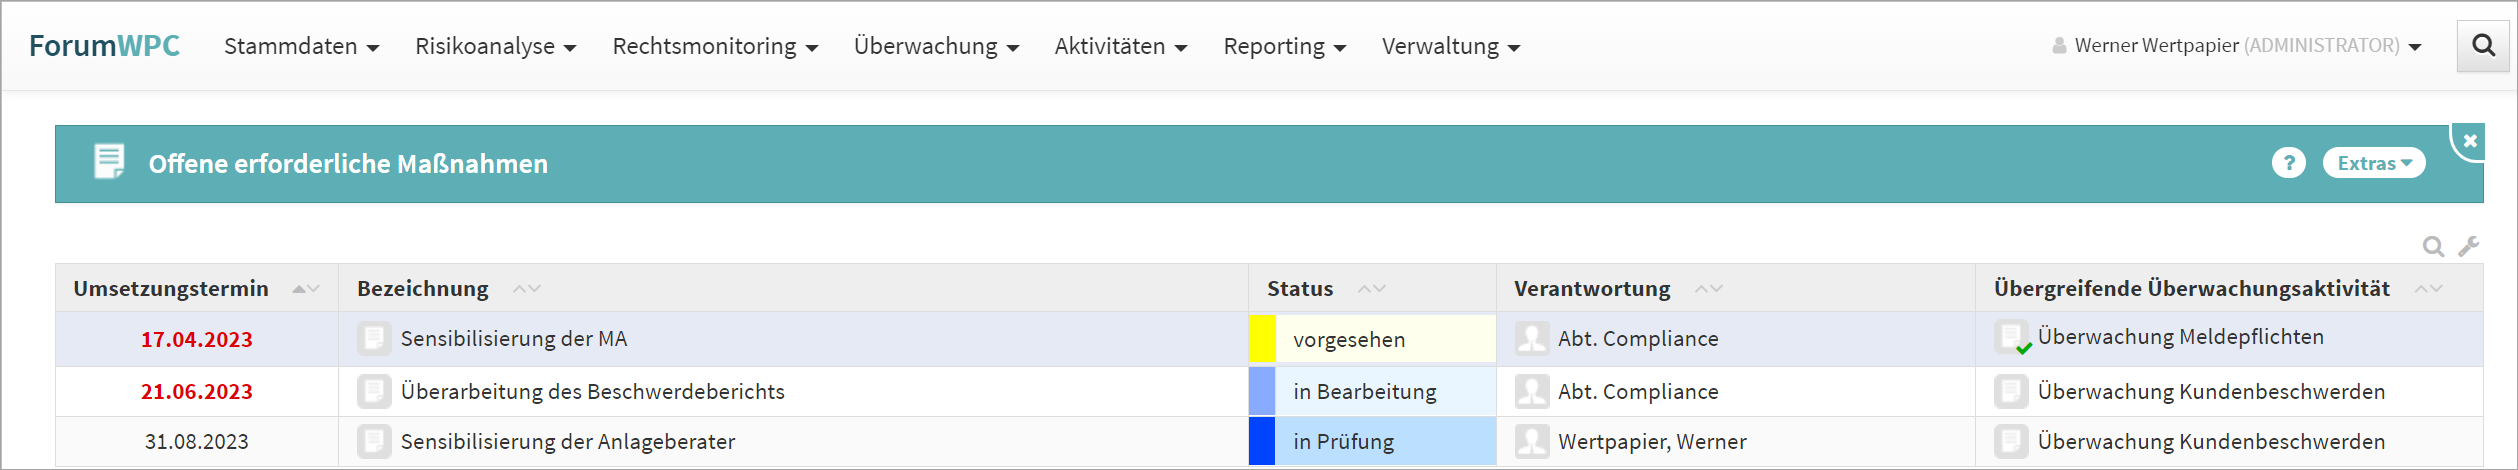The image size is (2518, 470).
Task: Click the yellow status color for vorgesehen
Action: click(1262, 339)
